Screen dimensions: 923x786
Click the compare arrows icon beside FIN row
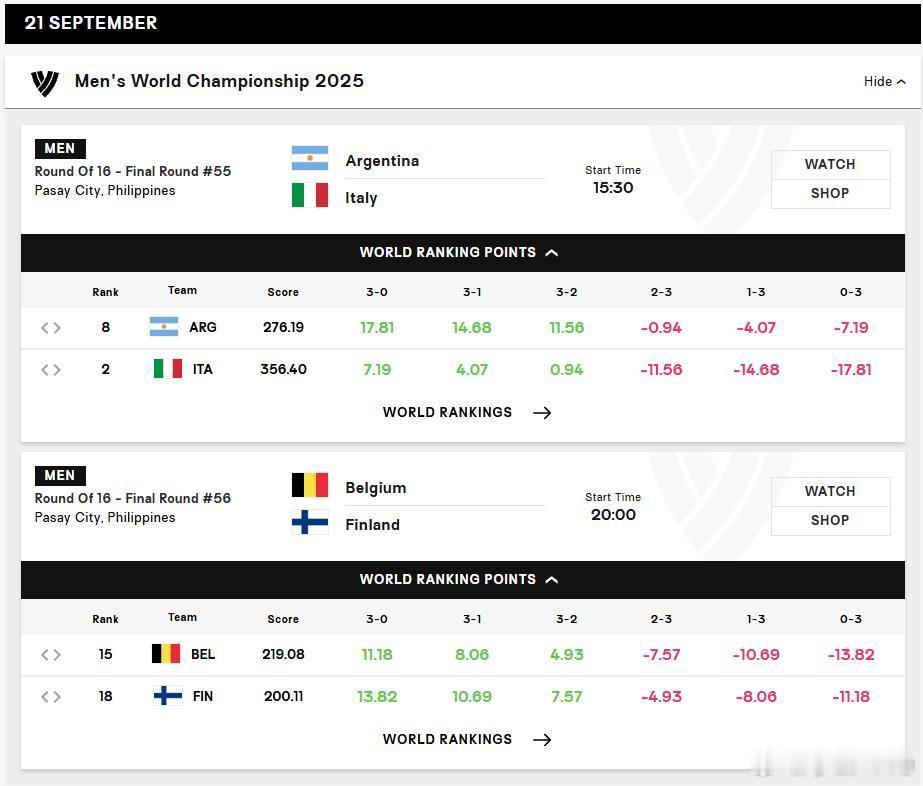51,697
